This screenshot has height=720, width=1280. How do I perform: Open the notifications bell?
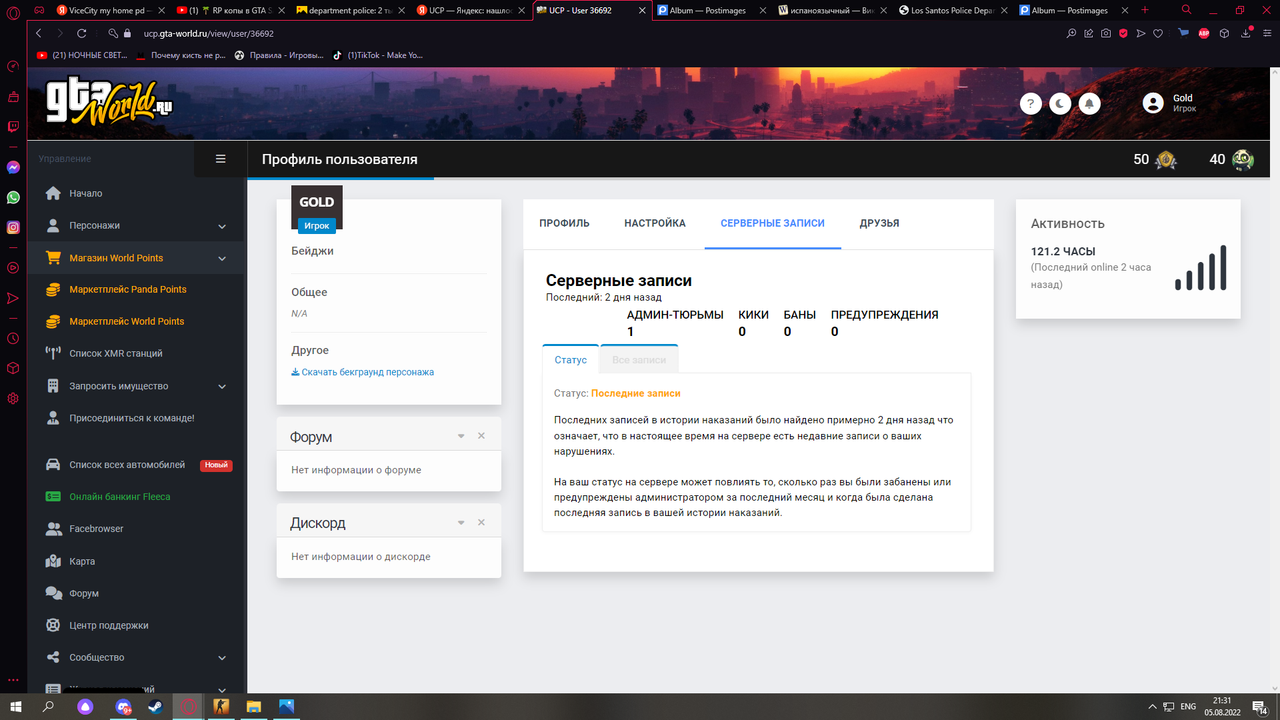point(1089,103)
